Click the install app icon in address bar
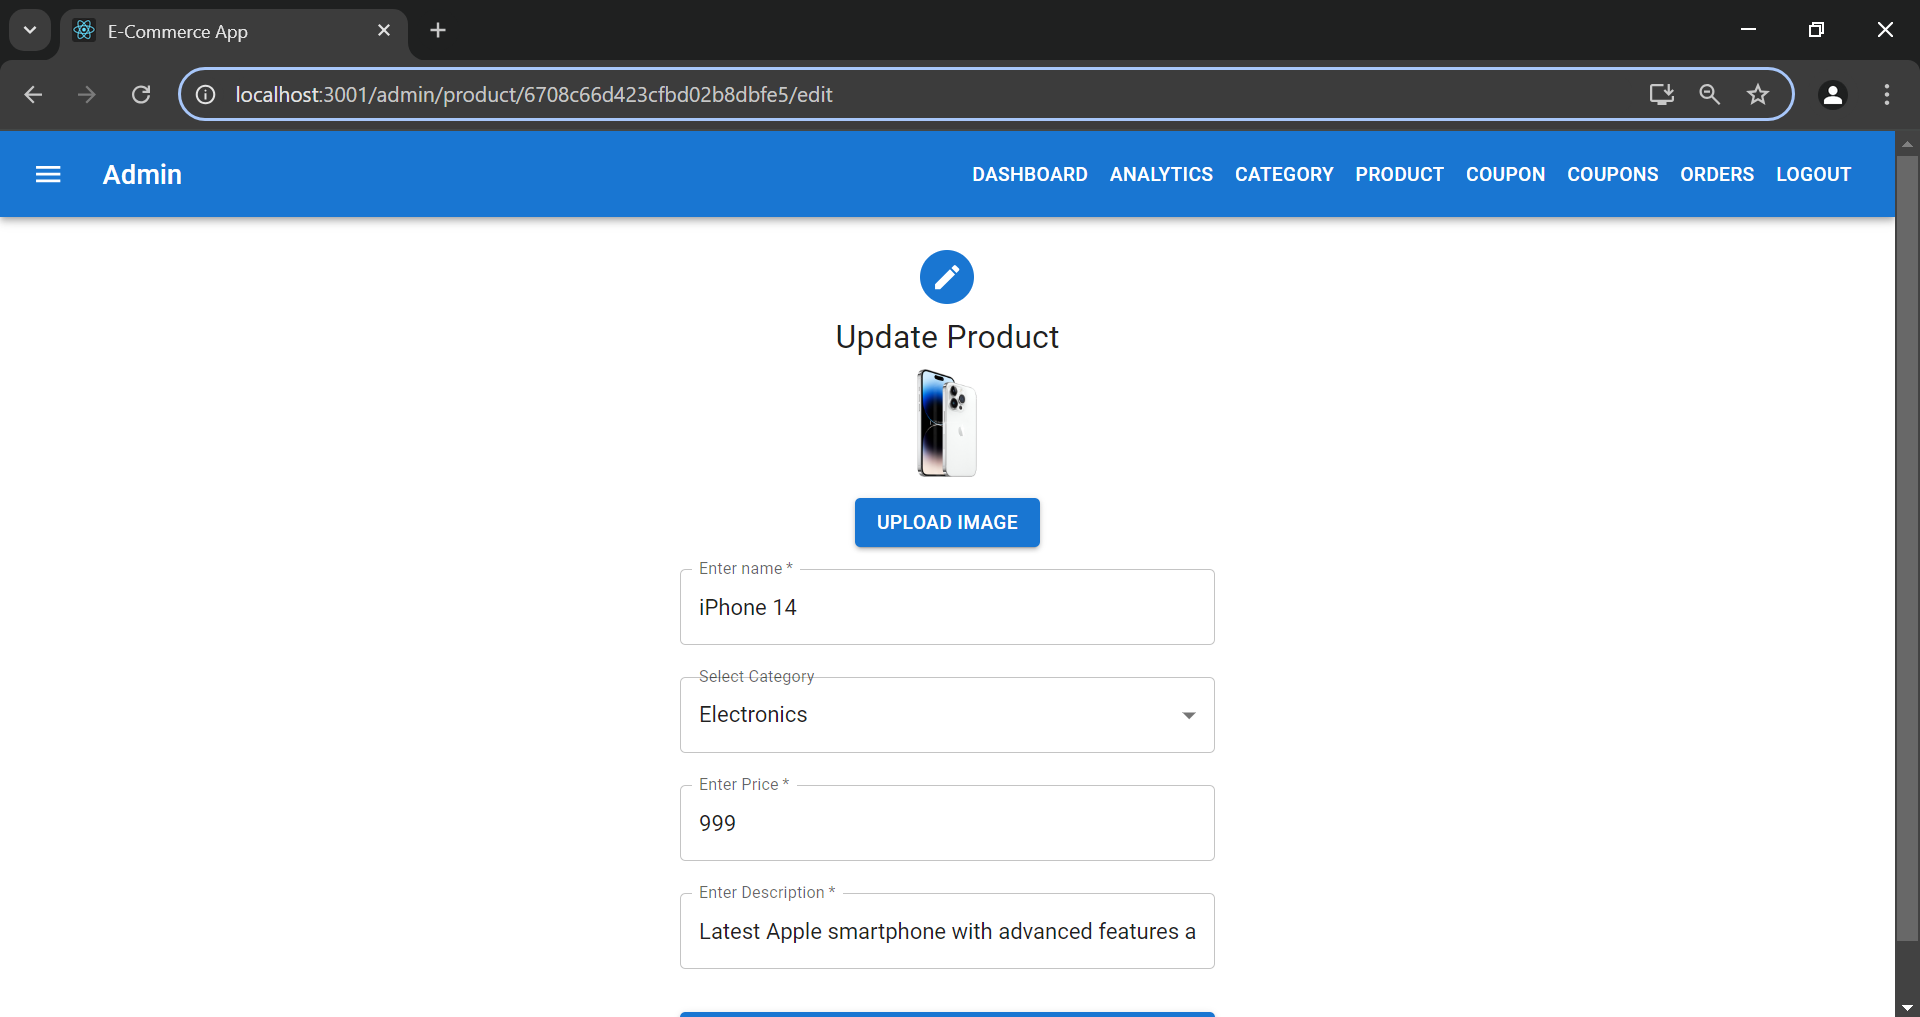 tap(1661, 94)
